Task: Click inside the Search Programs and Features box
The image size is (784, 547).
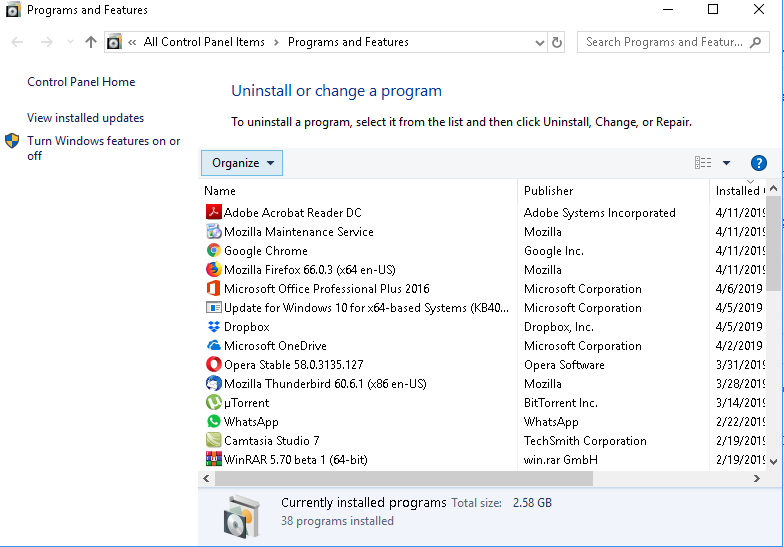Action: pos(664,42)
